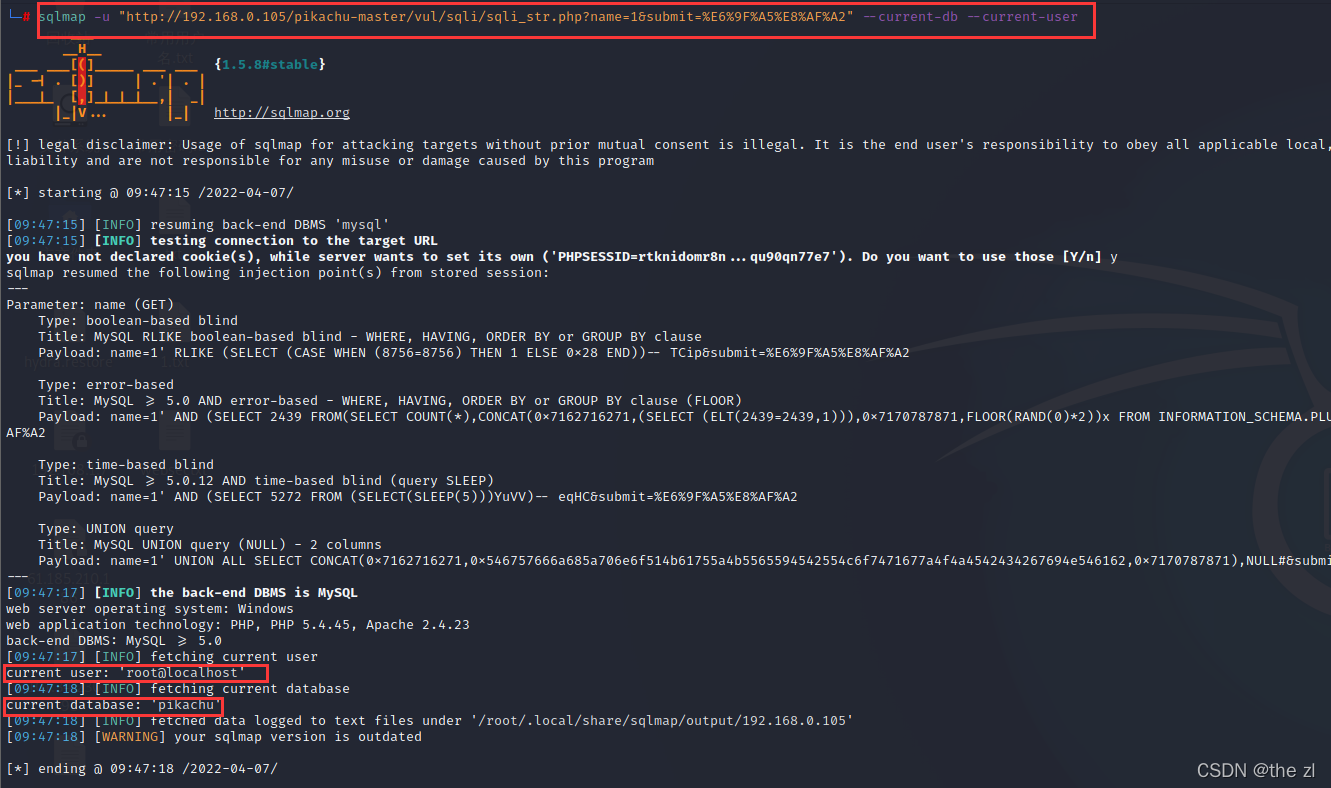Select the 'ending @ 09:47:18' line

click(142, 769)
